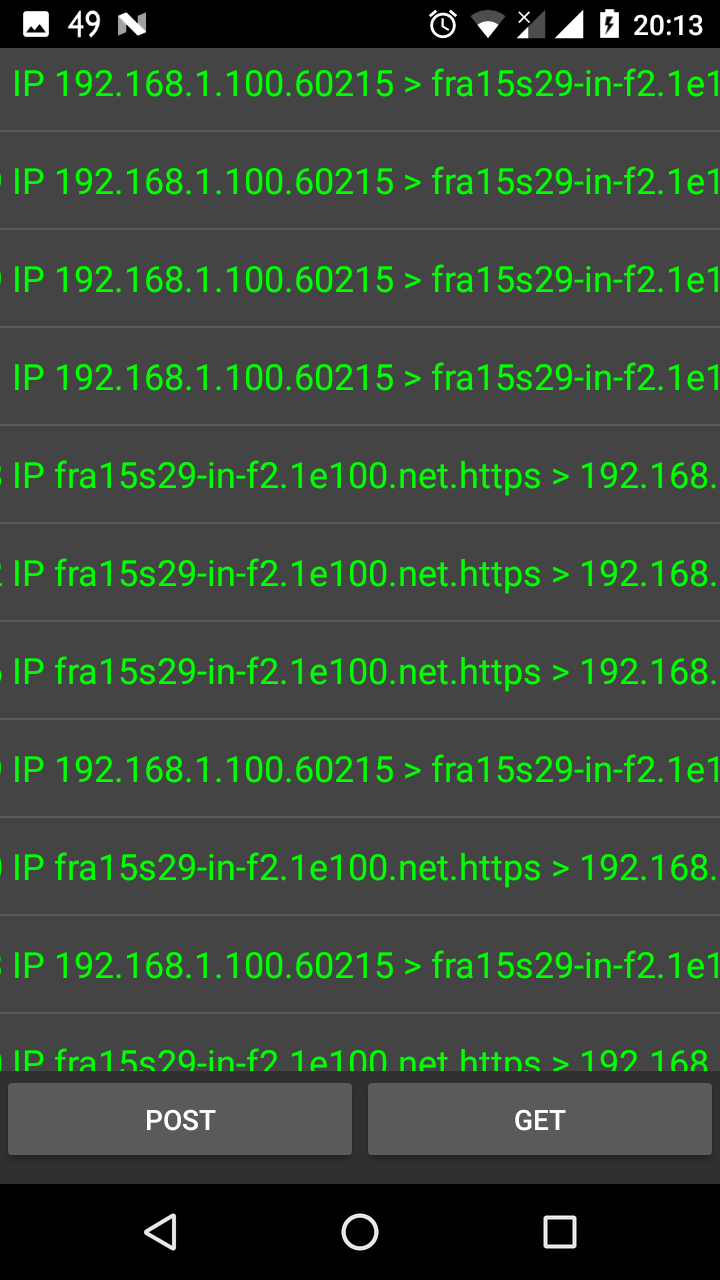Tap the 49 notification indicator

tap(84, 24)
